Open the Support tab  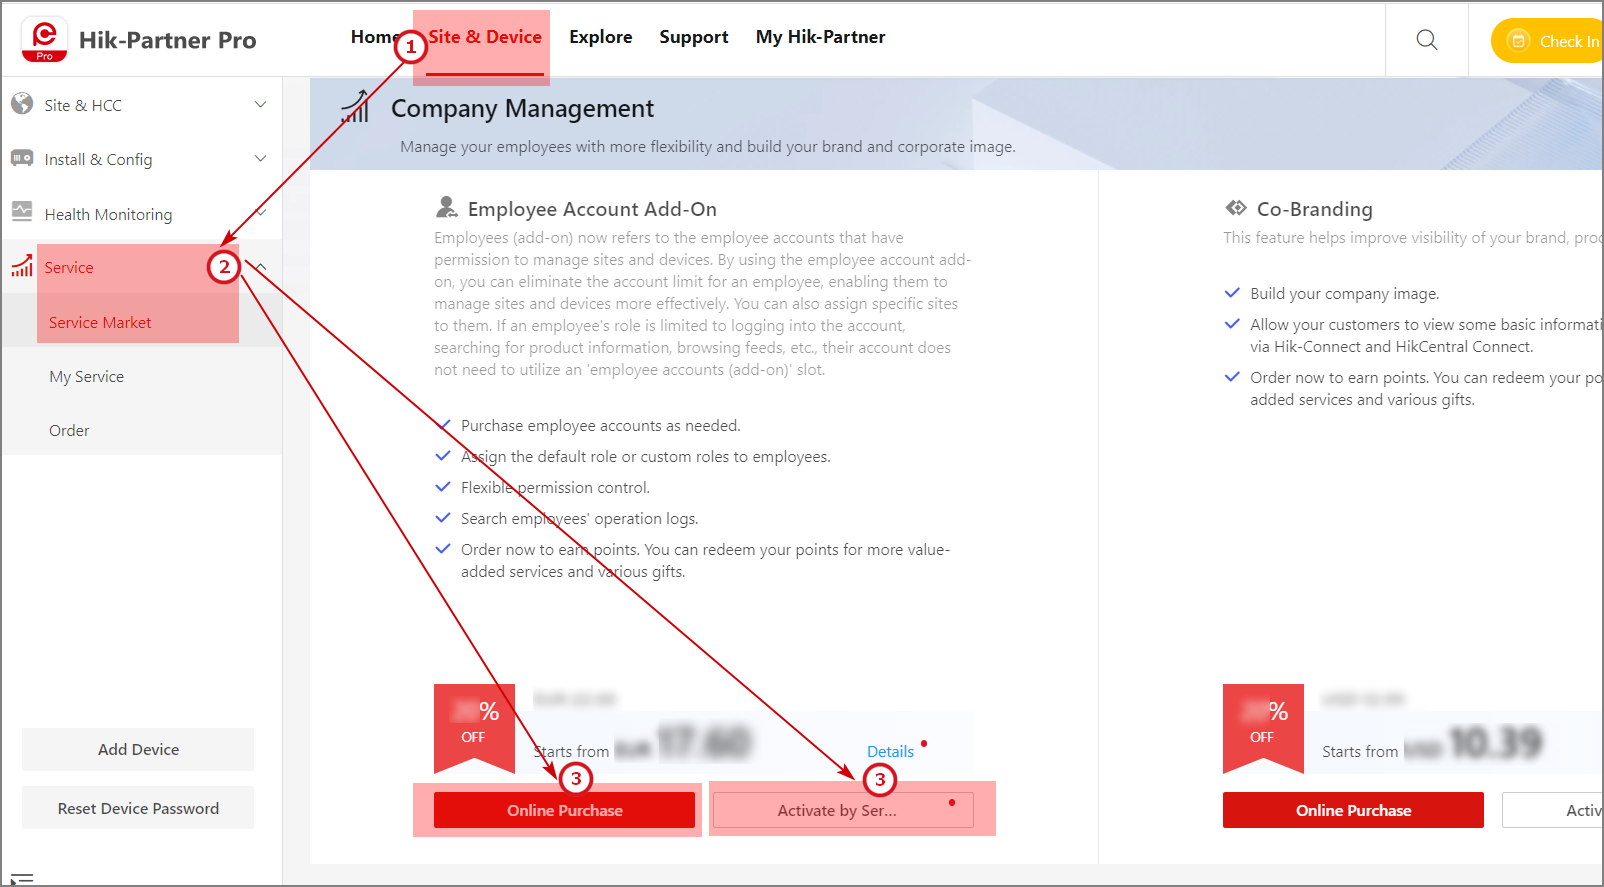click(694, 37)
